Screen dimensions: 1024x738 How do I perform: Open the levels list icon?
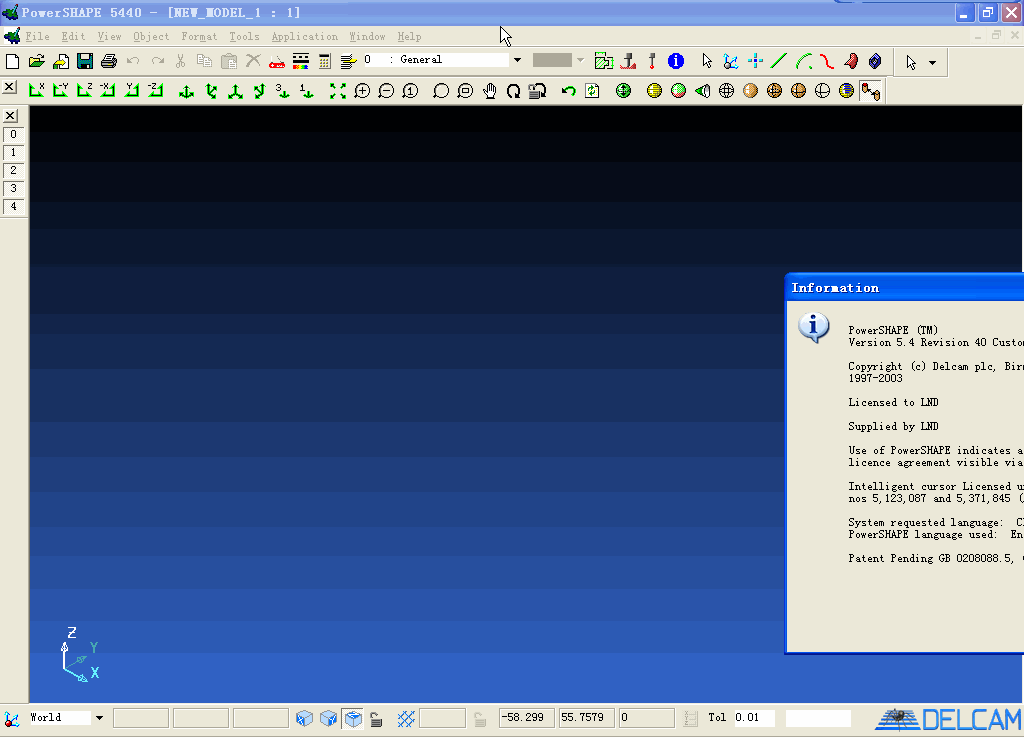tap(349, 61)
